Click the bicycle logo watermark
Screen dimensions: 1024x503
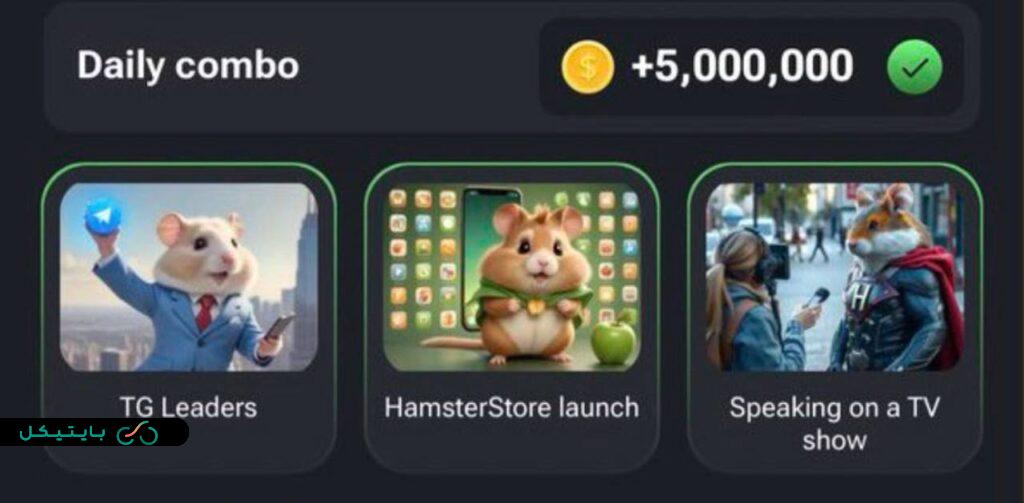coord(137,432)
